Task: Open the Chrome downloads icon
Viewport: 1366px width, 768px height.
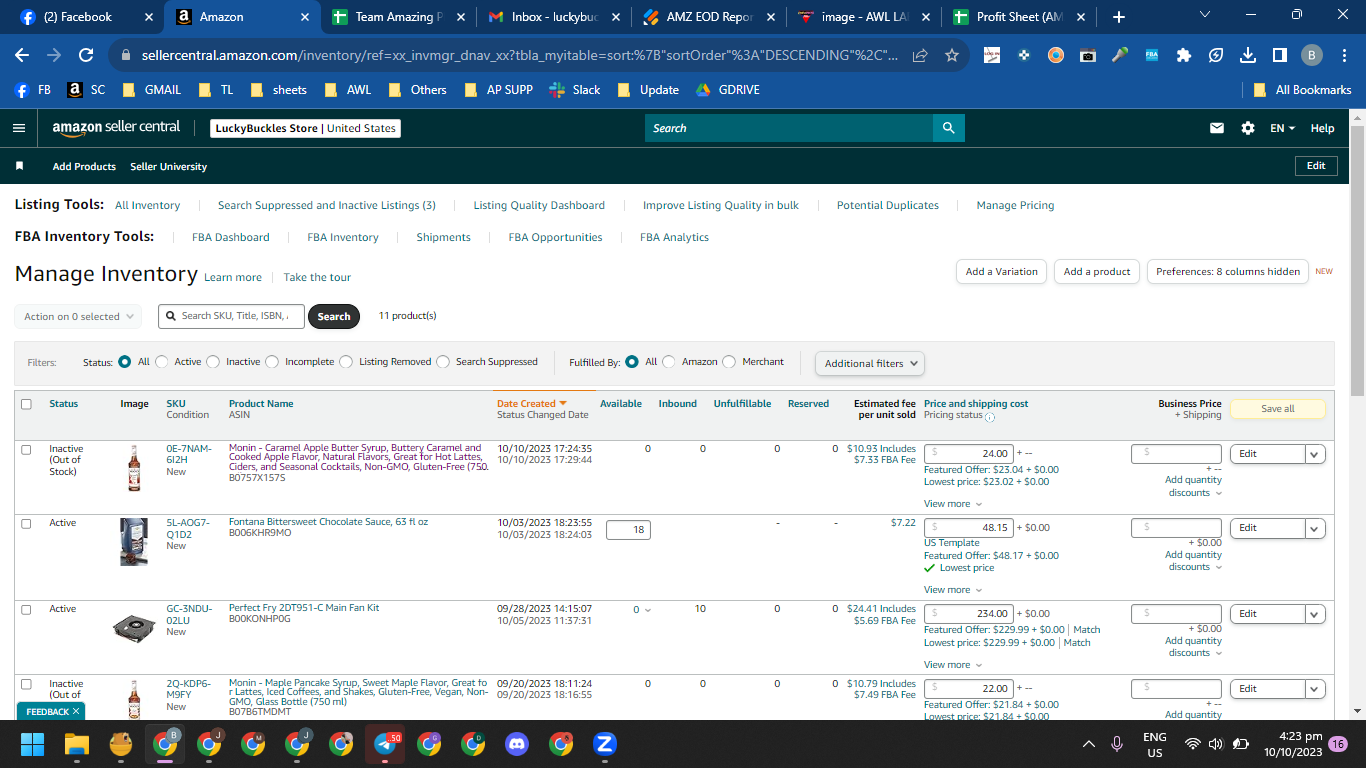Action: coord(1247,55)
